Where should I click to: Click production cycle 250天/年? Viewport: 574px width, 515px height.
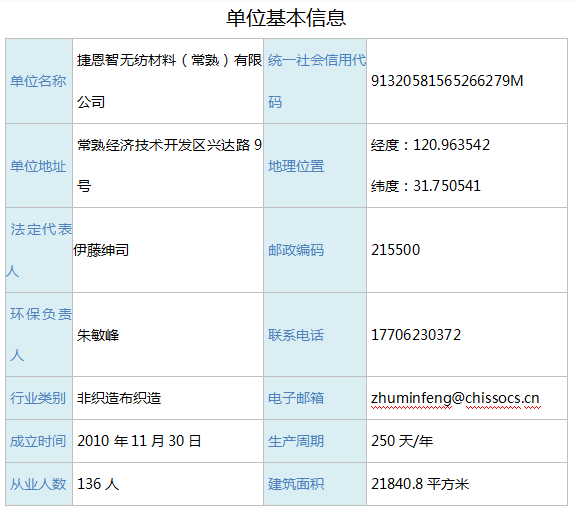point(402,441)
